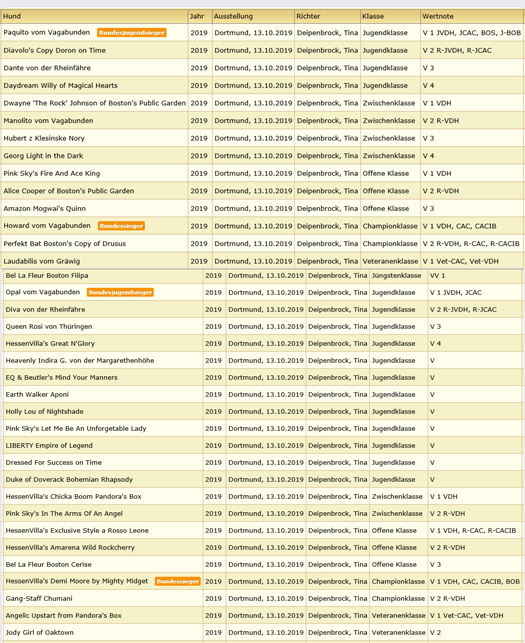The image size is (525, 643).
Task: Open Pink Sky's Fire And Ace King
Action: (x=52, y=173)
